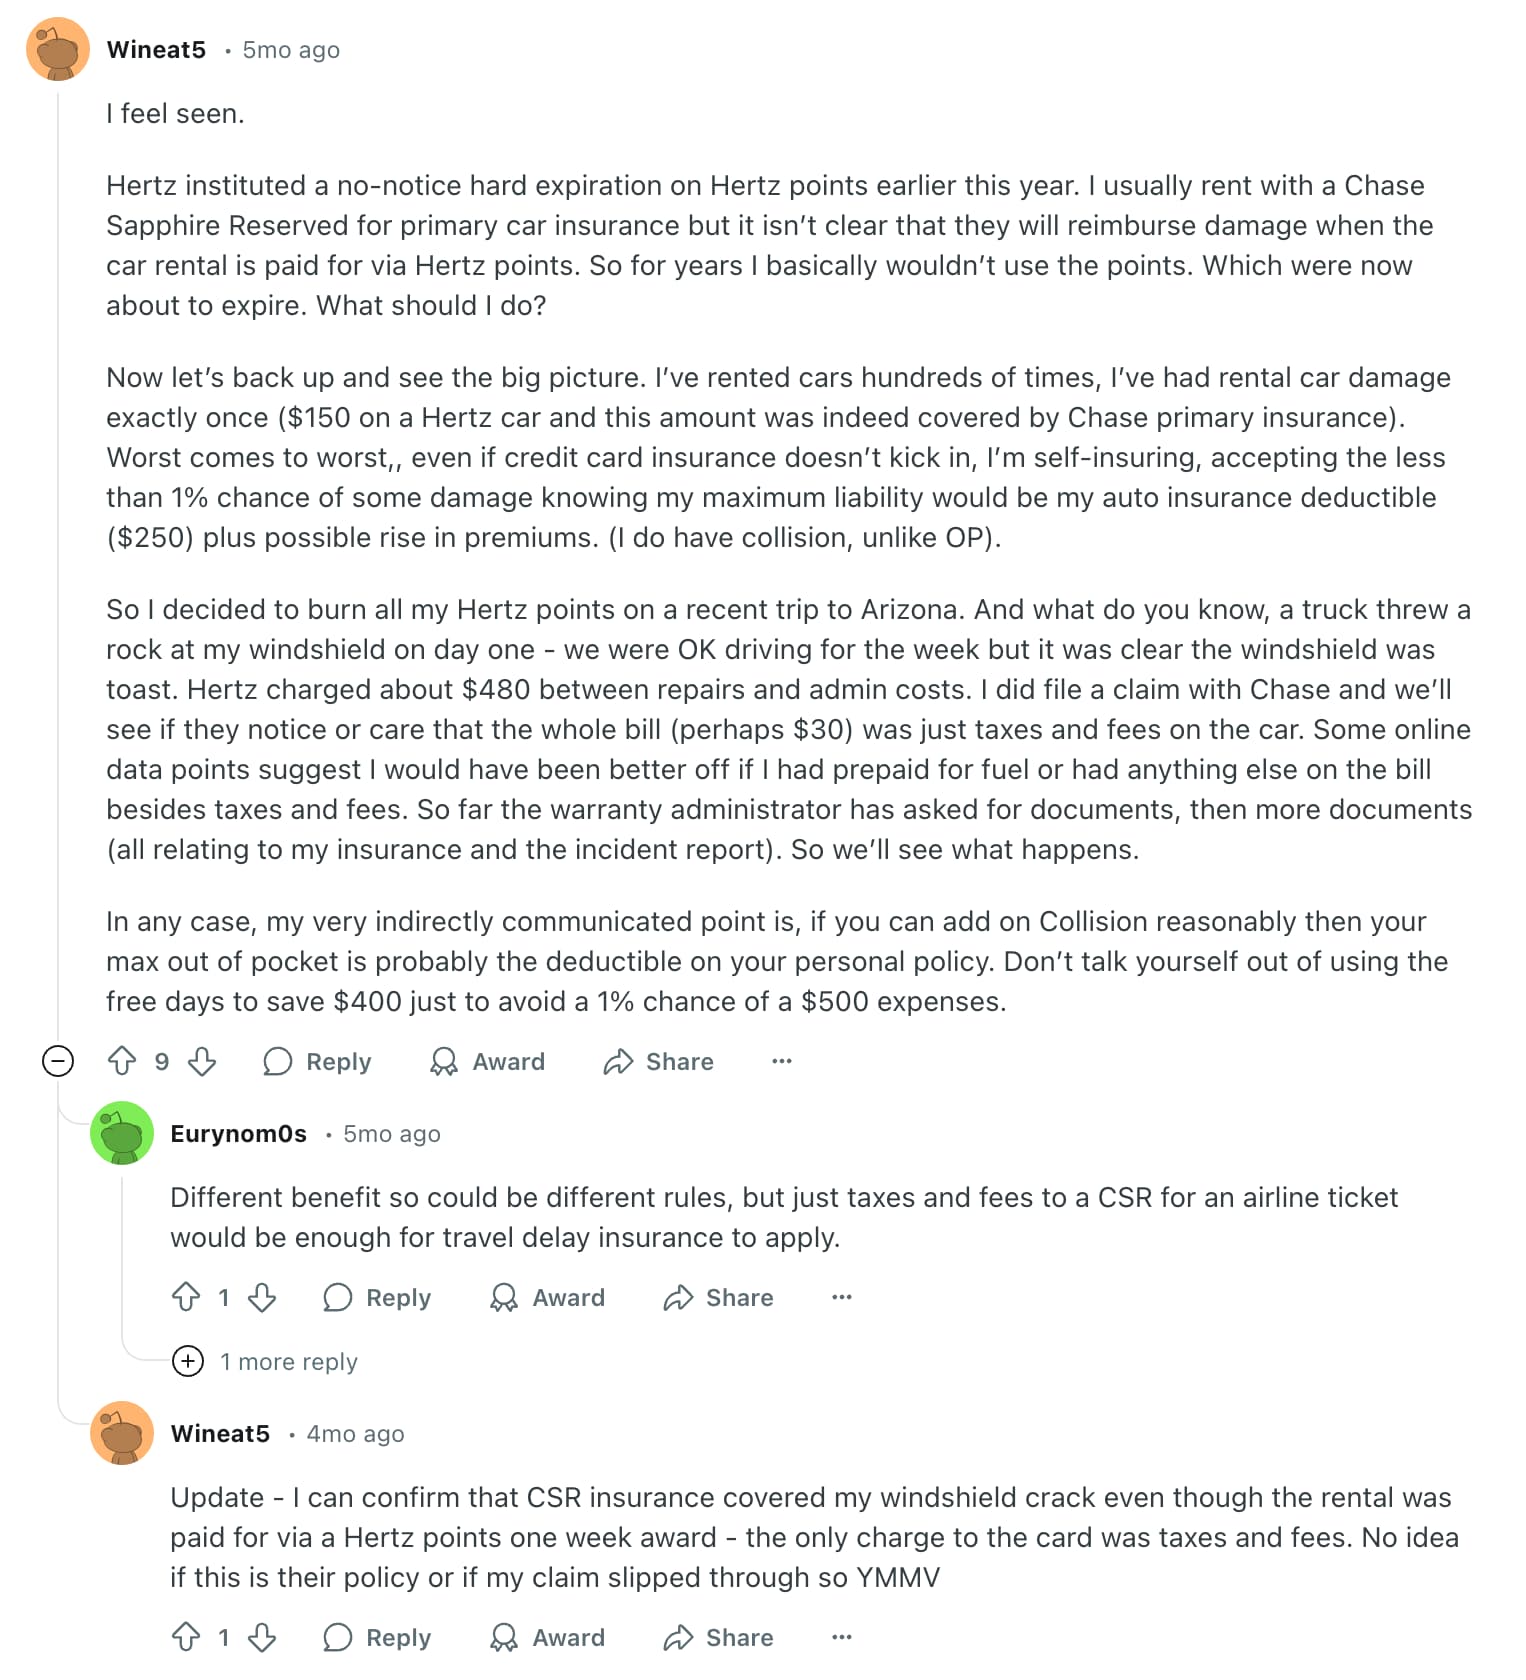
Task: Reply to Eurynom0s's comment
Action: click(378, 1297)
